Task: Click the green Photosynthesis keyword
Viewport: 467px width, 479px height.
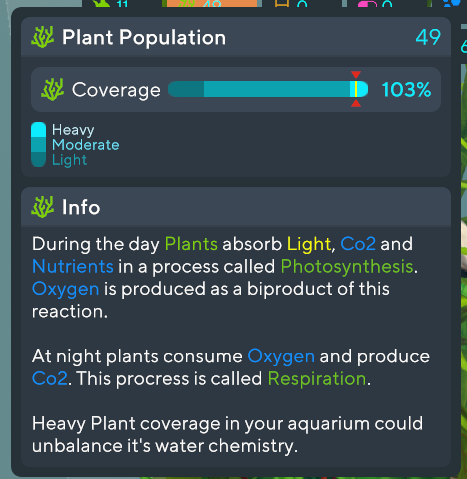Action: (347, 266)
